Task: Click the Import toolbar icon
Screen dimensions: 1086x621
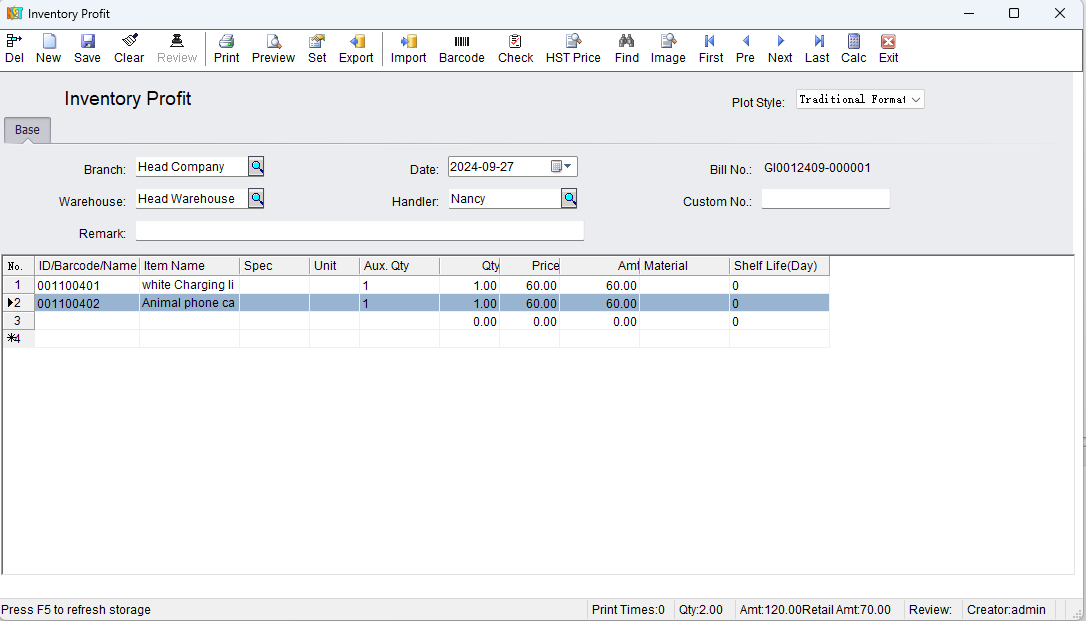Action: tap(408, 48)
